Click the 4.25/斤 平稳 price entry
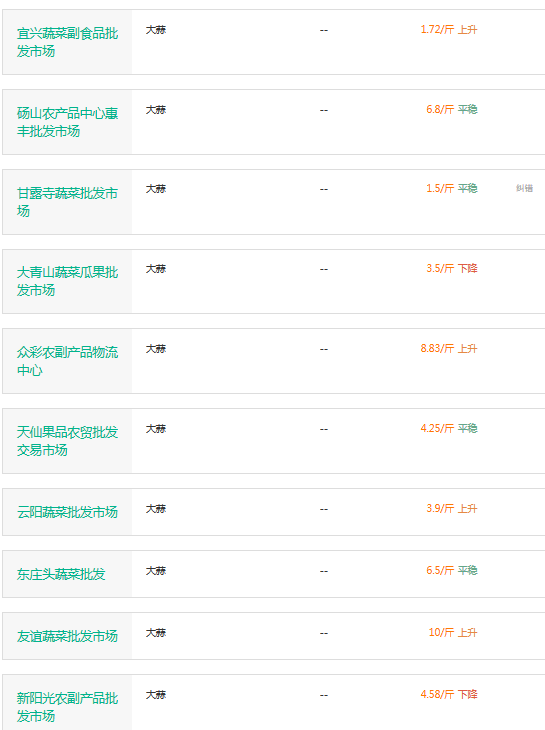Screen dimensions: 545x730 pyautogui.click(x=449, y=428)
